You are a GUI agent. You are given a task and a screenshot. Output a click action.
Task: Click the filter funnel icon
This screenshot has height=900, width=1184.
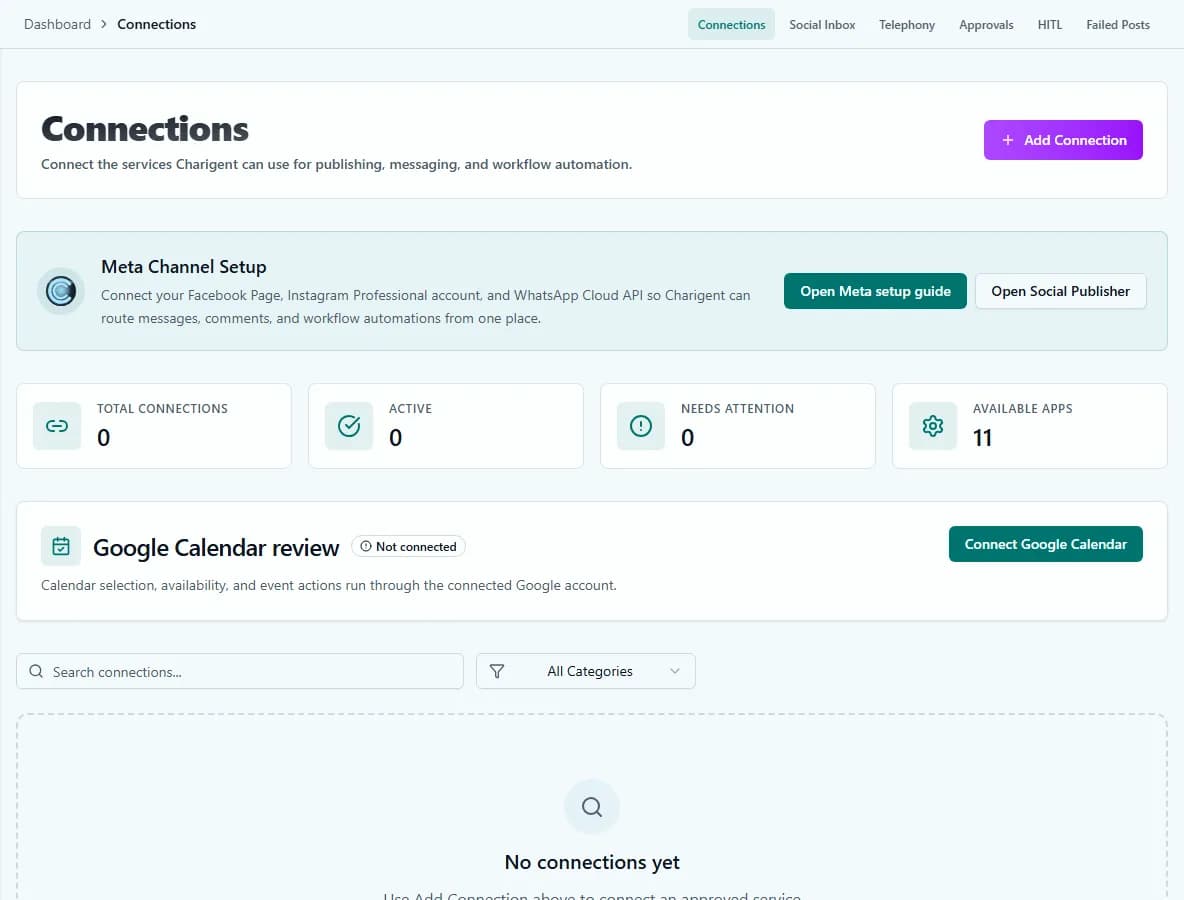[497, 671]
